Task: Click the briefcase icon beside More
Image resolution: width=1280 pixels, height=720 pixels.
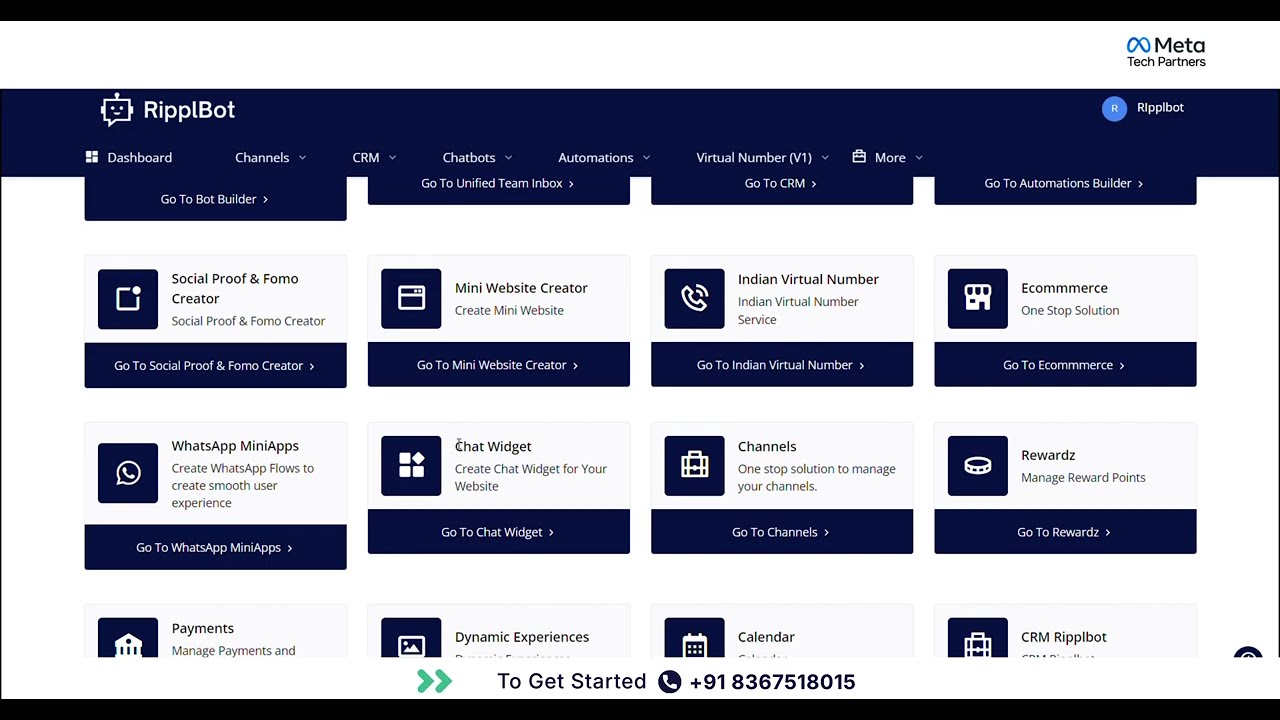Action: (859, 157)
